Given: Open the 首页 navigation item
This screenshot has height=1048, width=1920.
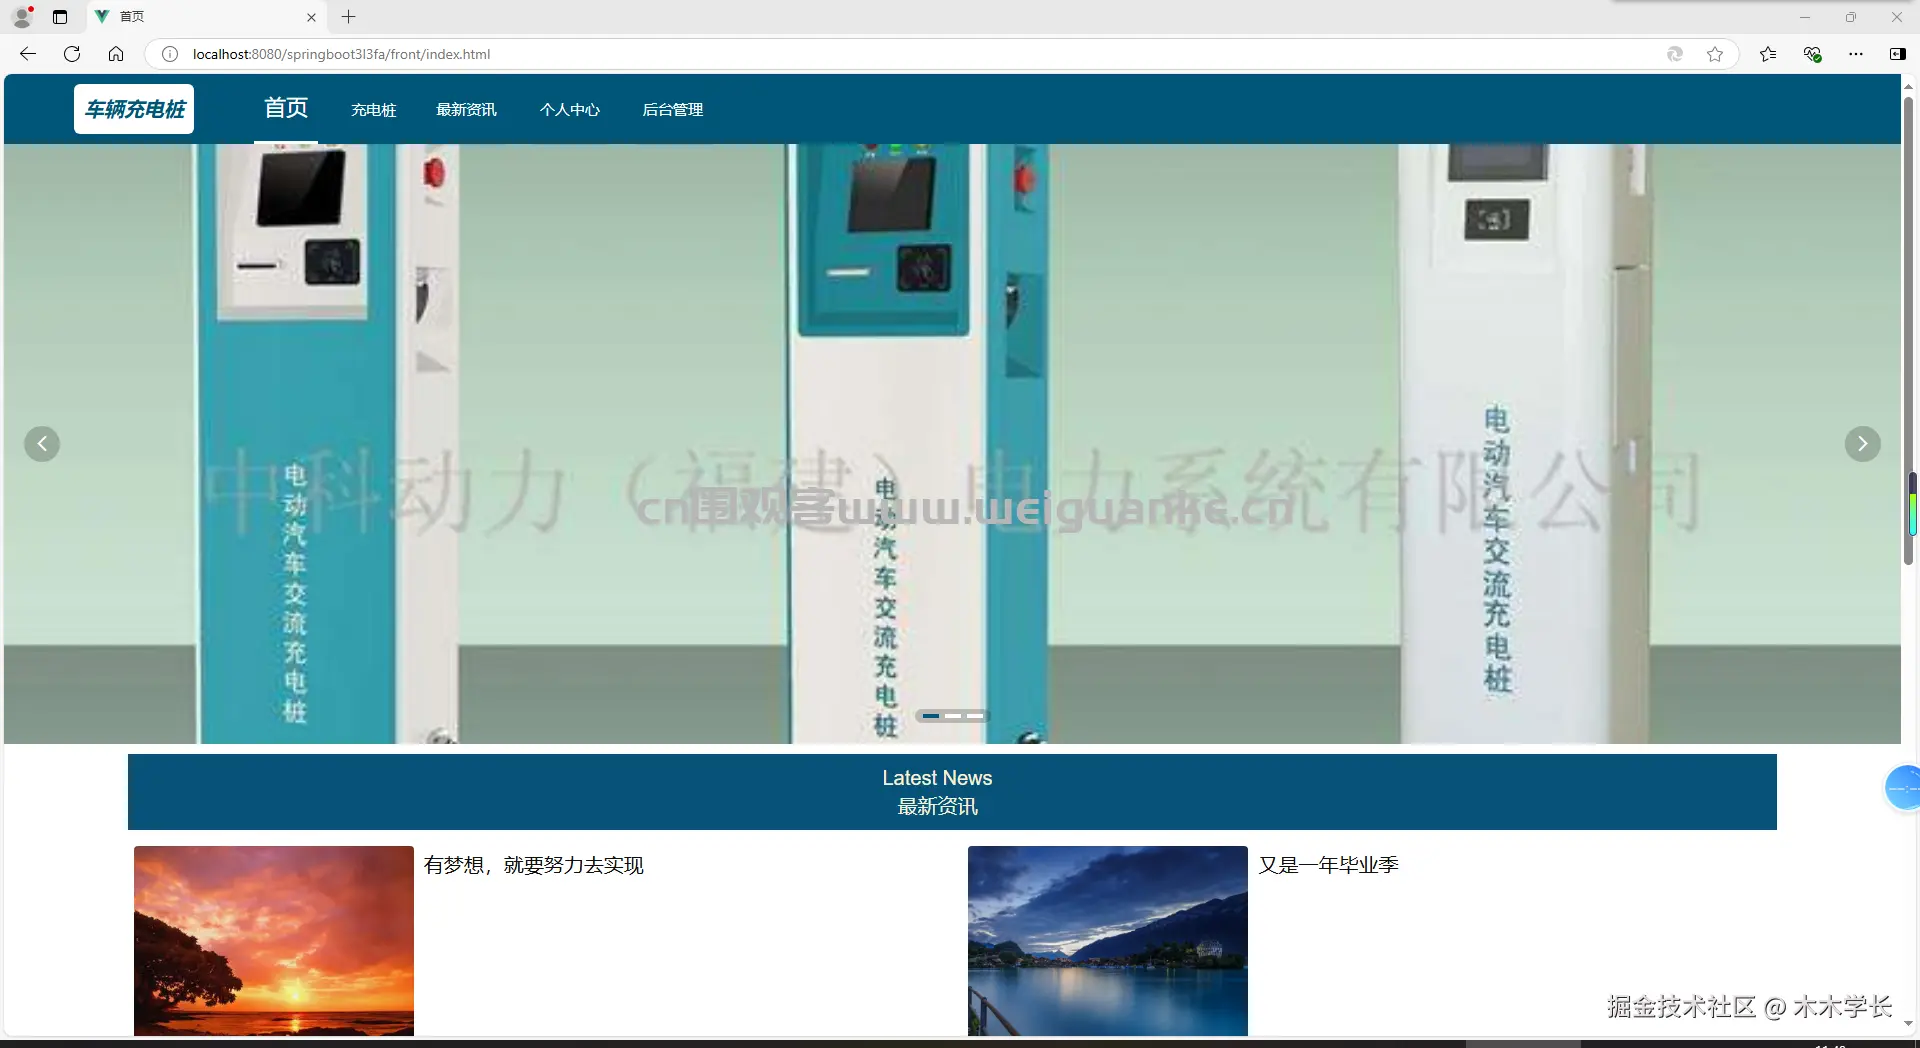Looking at the screenshot, I should click(x=286, y=108).
